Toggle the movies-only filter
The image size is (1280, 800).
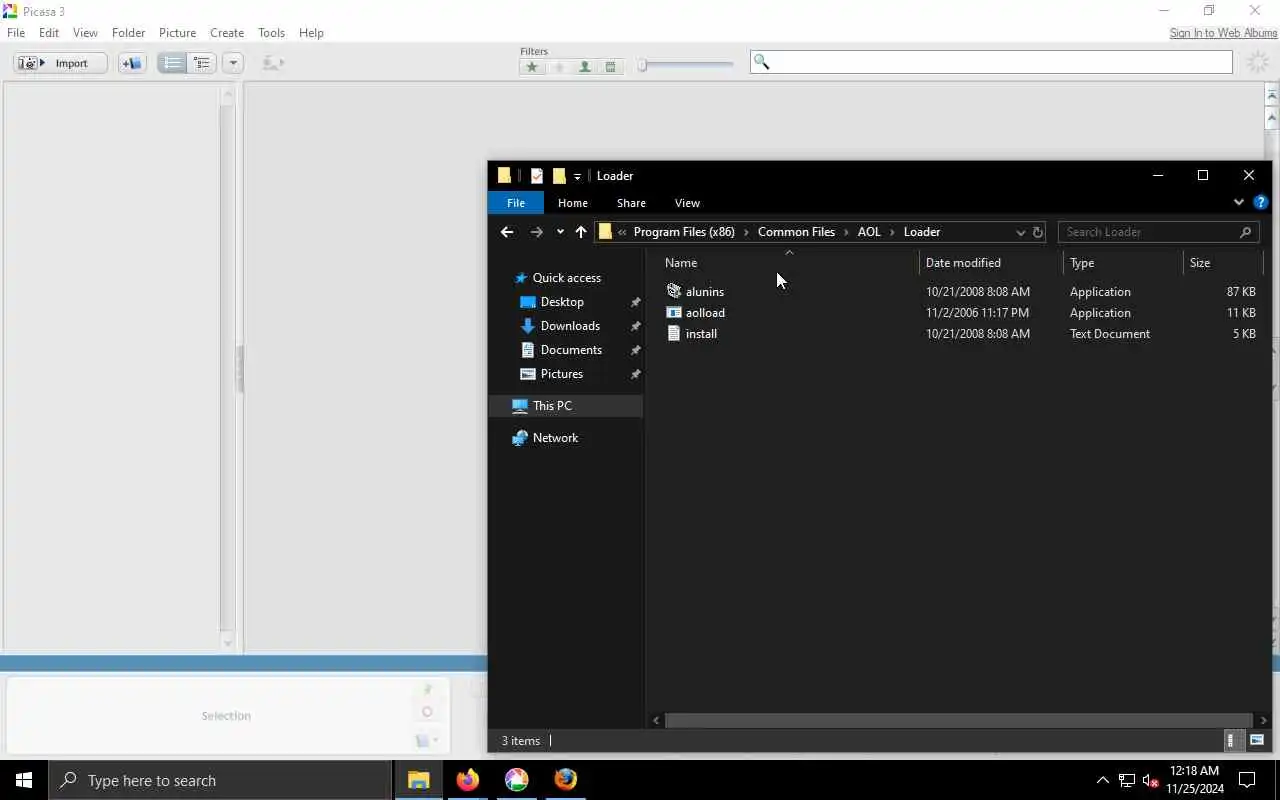[x=610, y=67]
